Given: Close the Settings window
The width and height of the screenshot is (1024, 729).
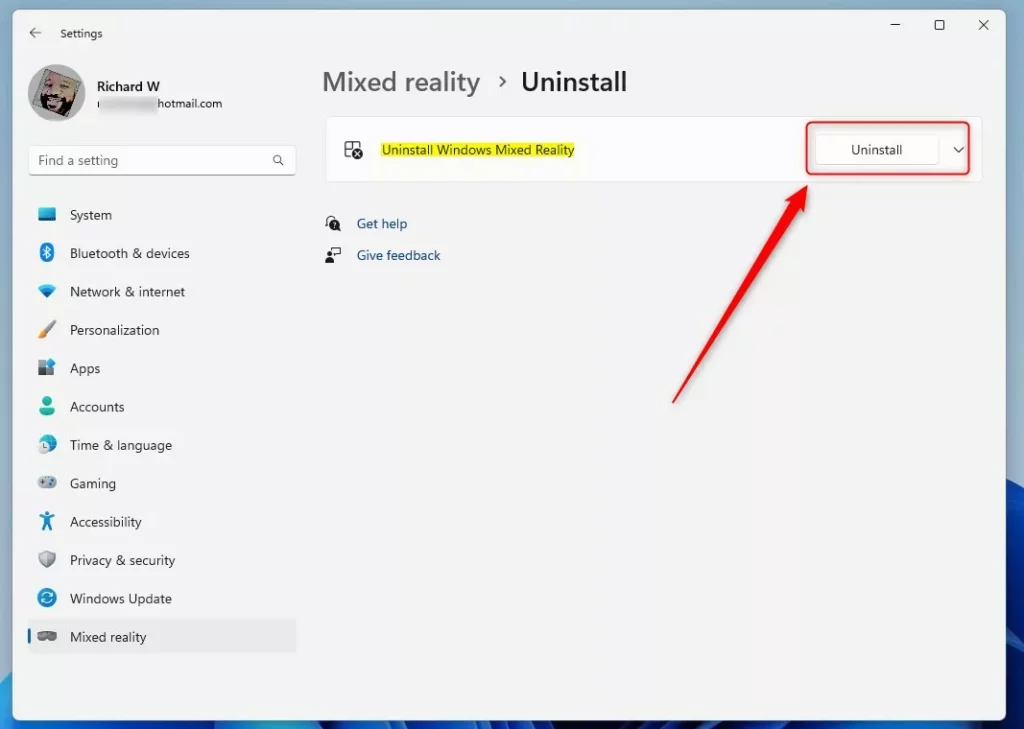Looking at the screenshot, I should (x=984, y=25).
